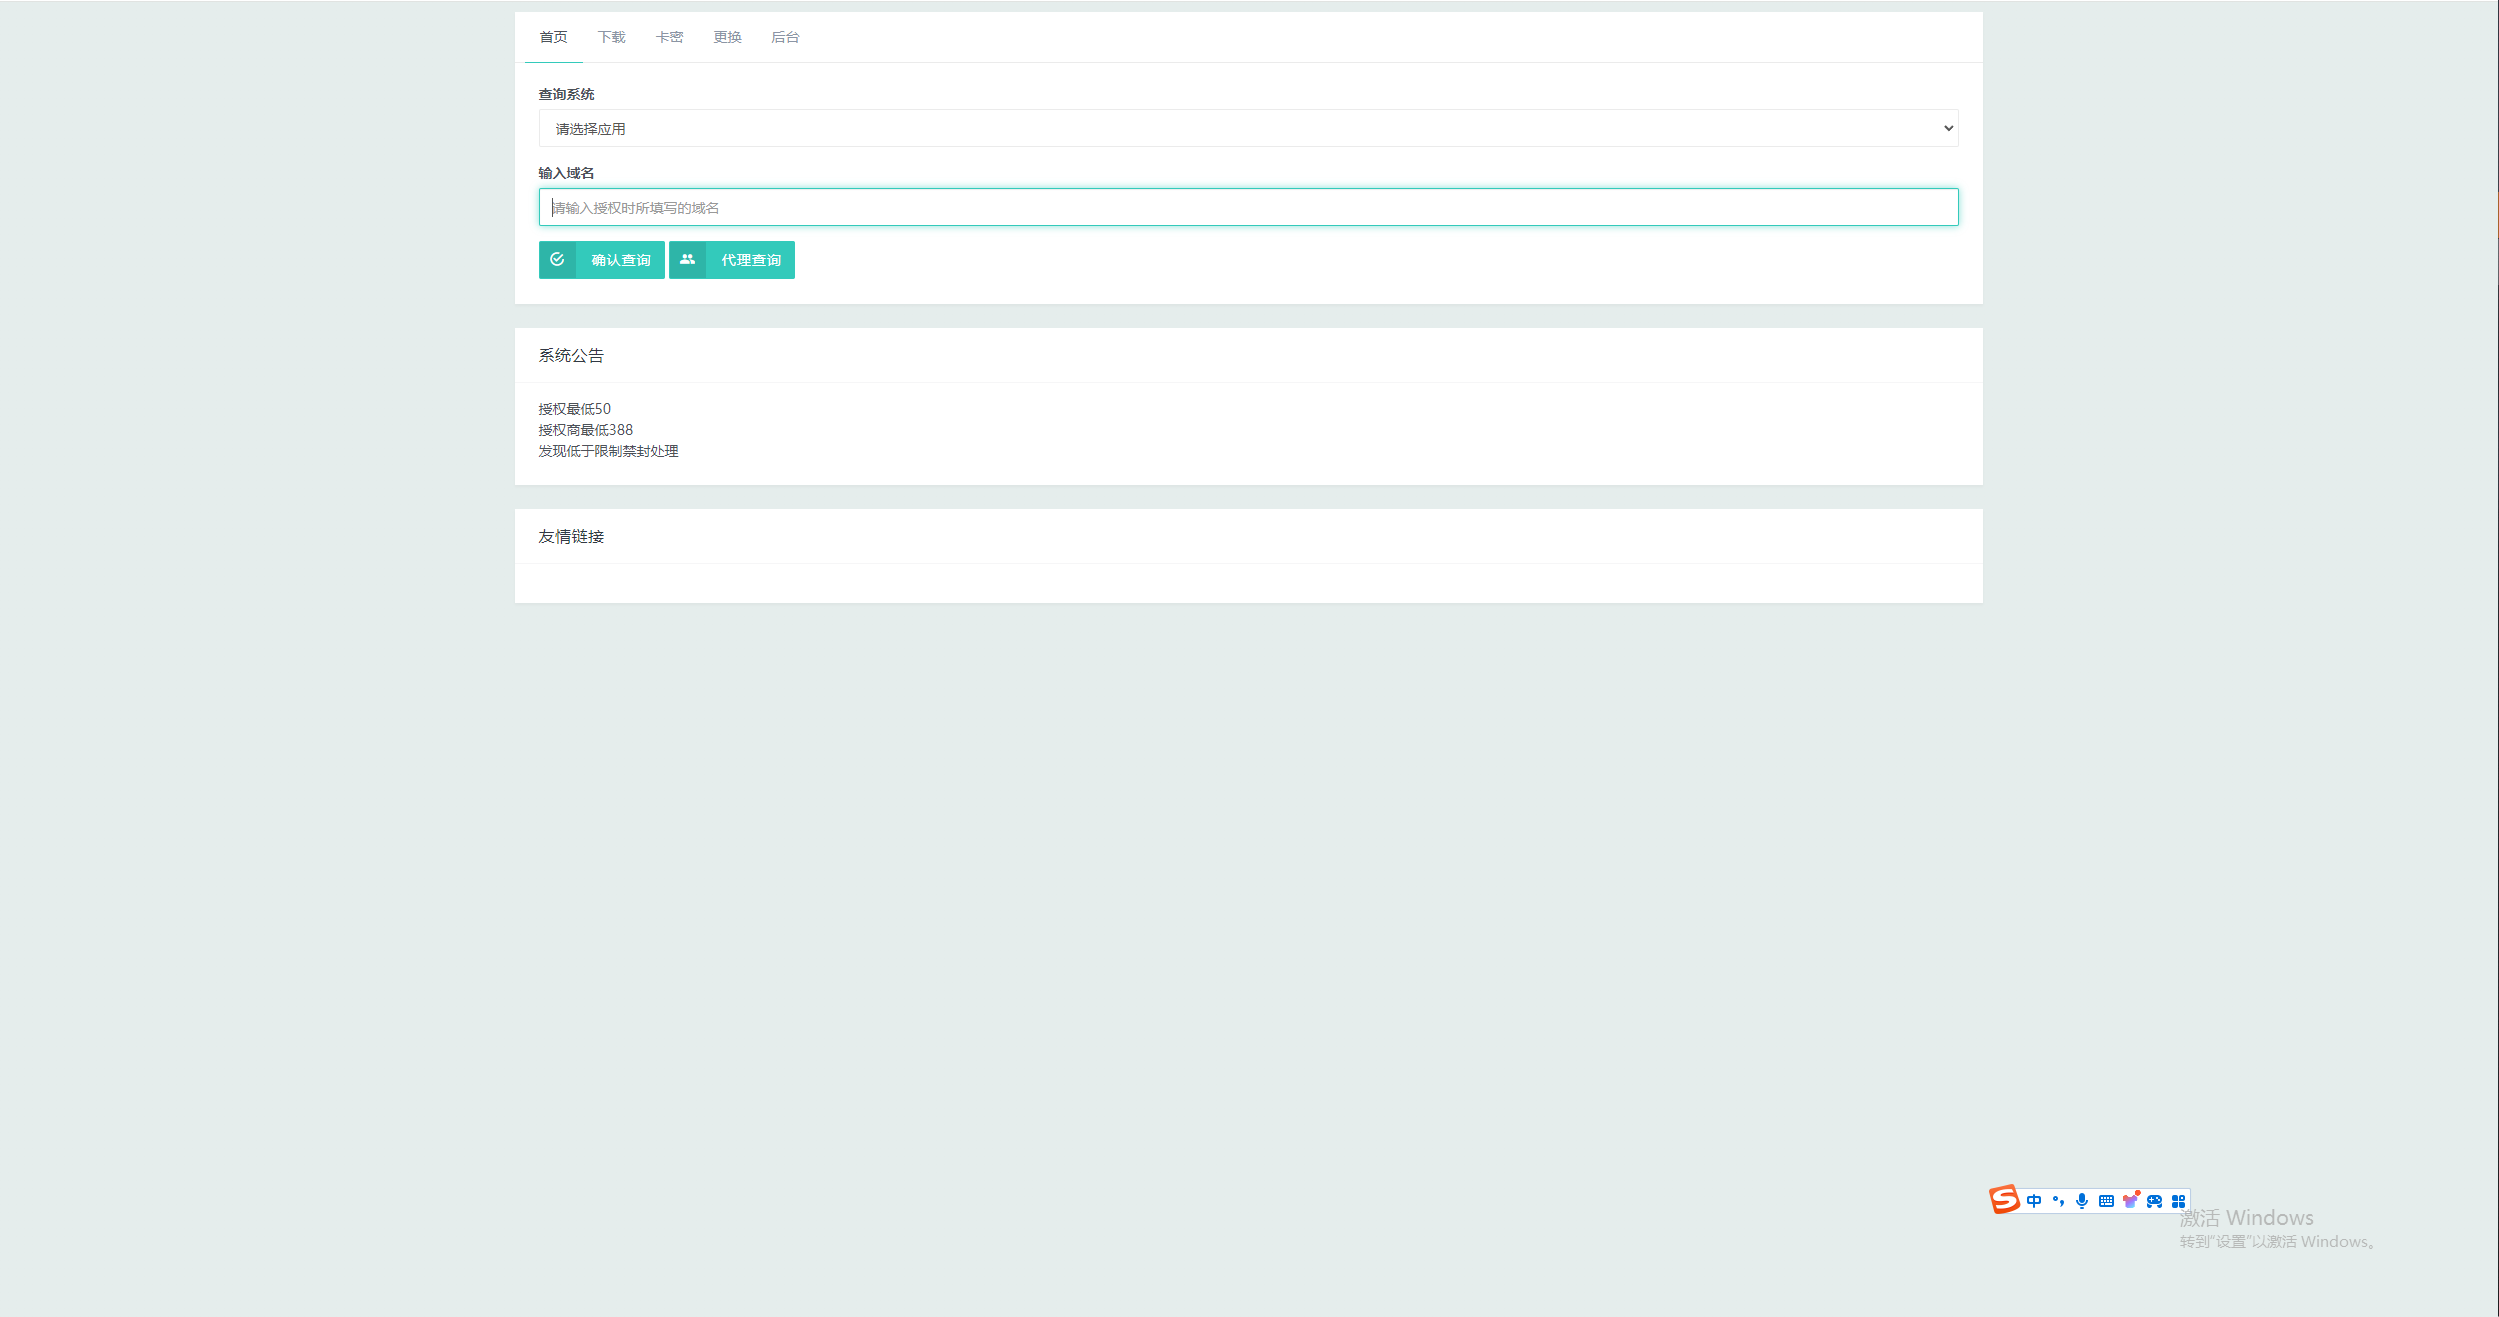This screenshot has width=2499, height=1317.
Task: Click the 确认查询 confirm button
Action: (x=598, y=259)
